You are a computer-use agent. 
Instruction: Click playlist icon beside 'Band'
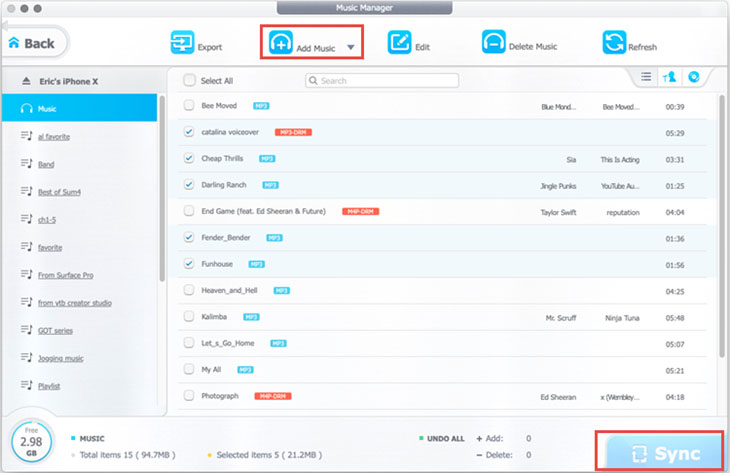pyautogui.click(x=27, y=163)
